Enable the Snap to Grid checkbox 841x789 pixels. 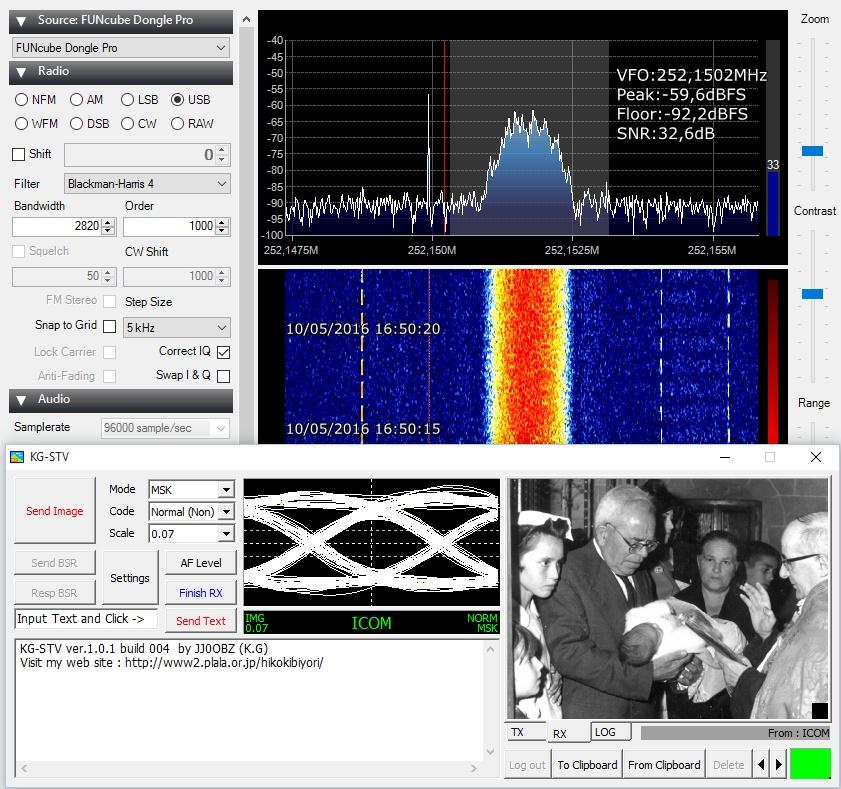[x=110, y=326]
